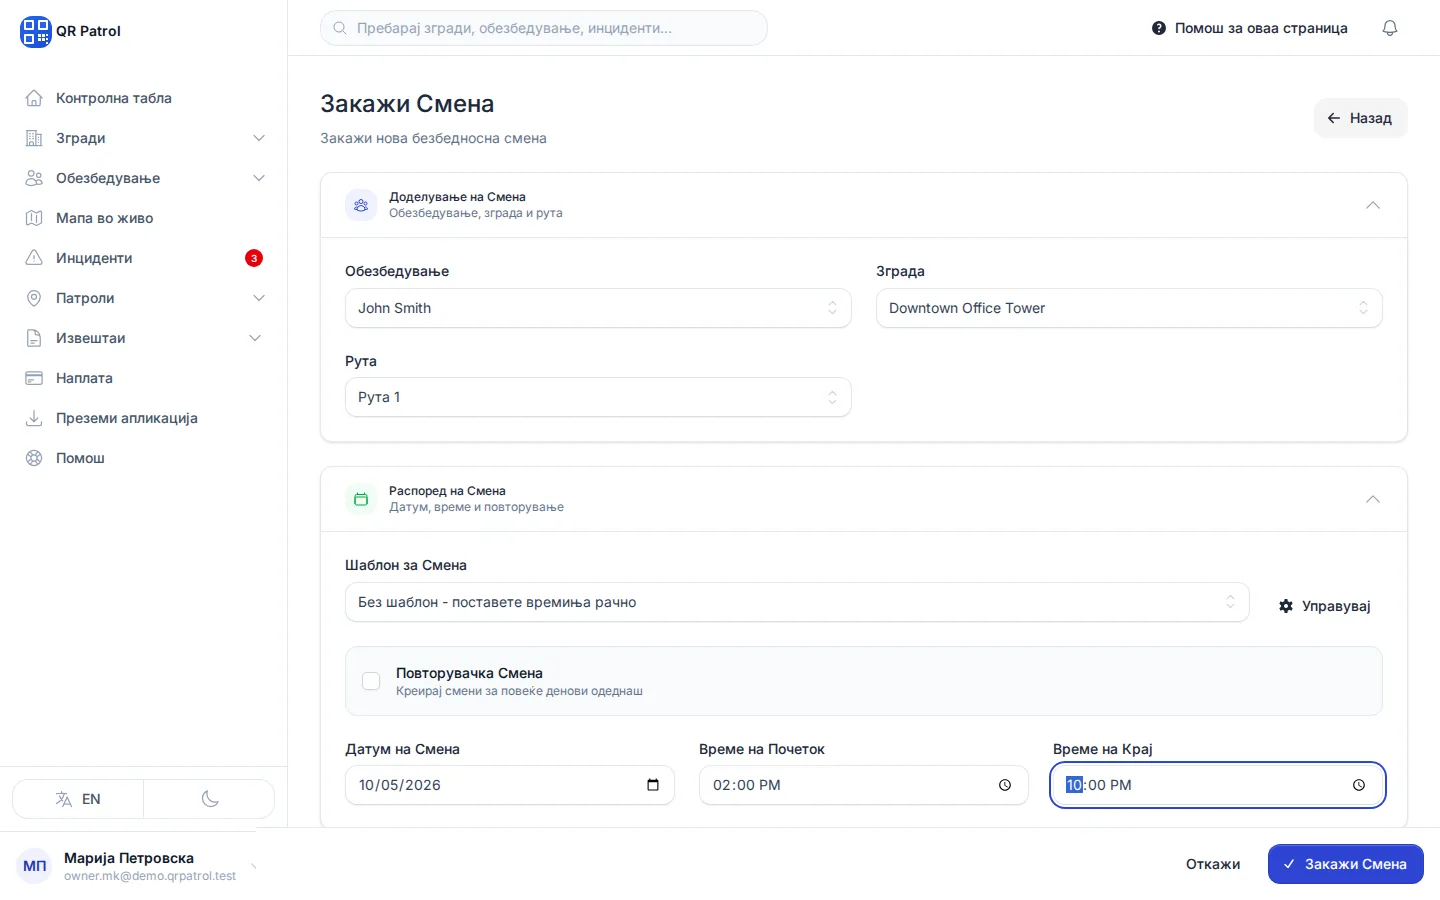
Task: Open the Шаблон за Смена dropdown
Action: point(797,602)
